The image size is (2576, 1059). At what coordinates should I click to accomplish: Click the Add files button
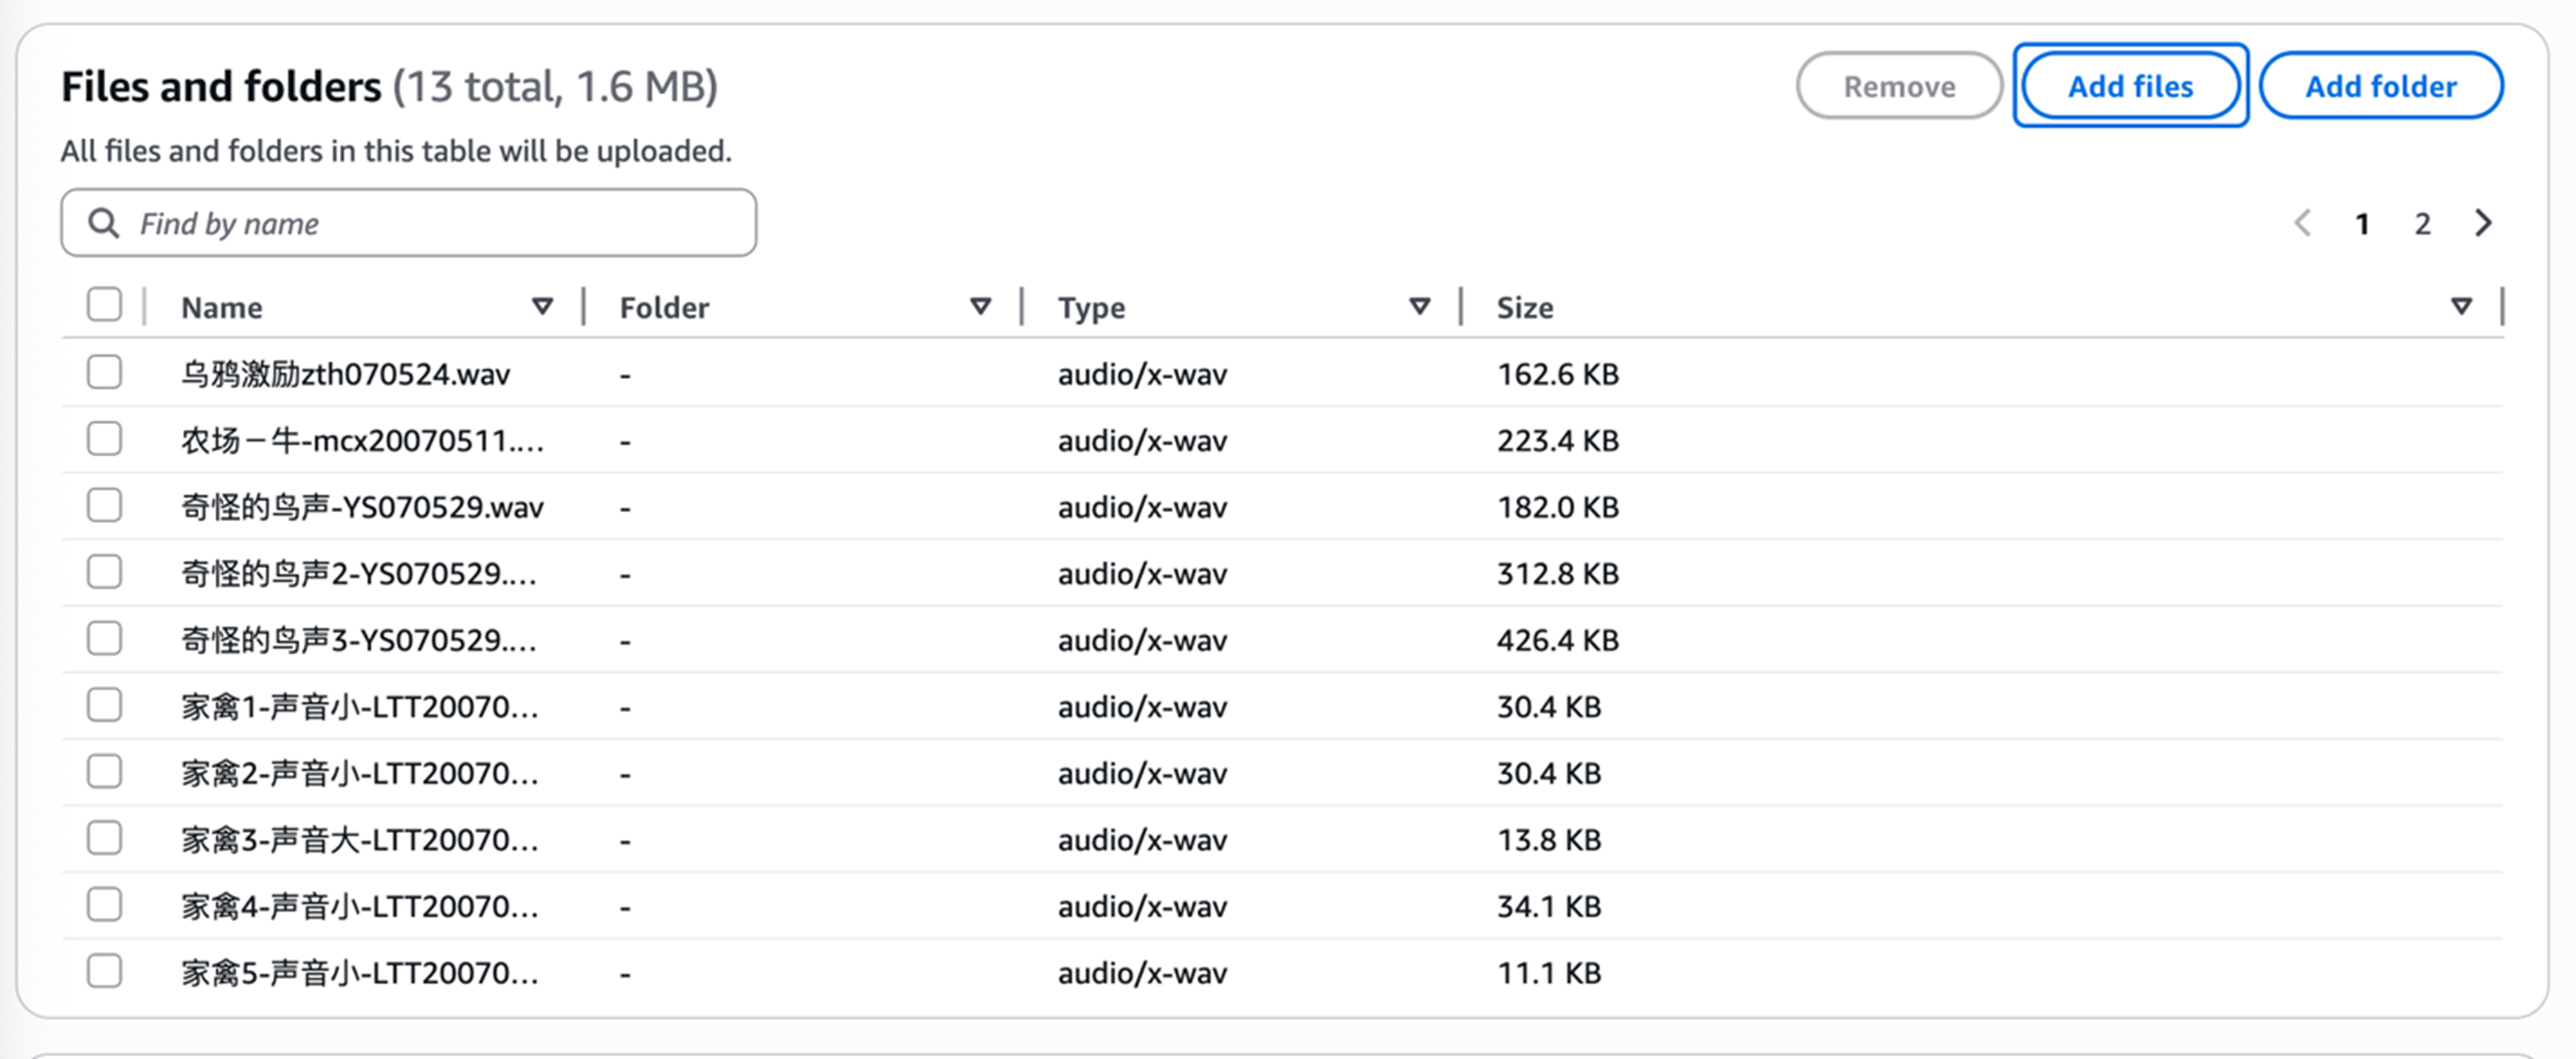2130,86
